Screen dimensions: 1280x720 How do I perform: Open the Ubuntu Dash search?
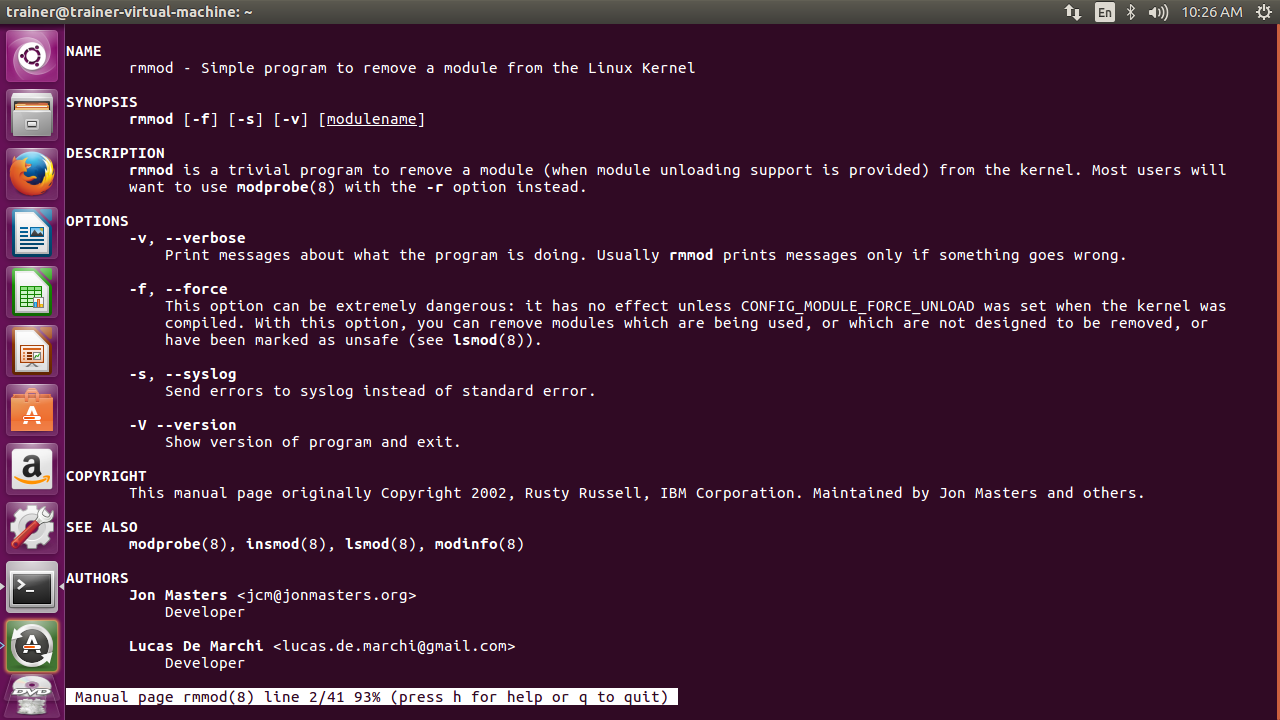pos(32,56)
